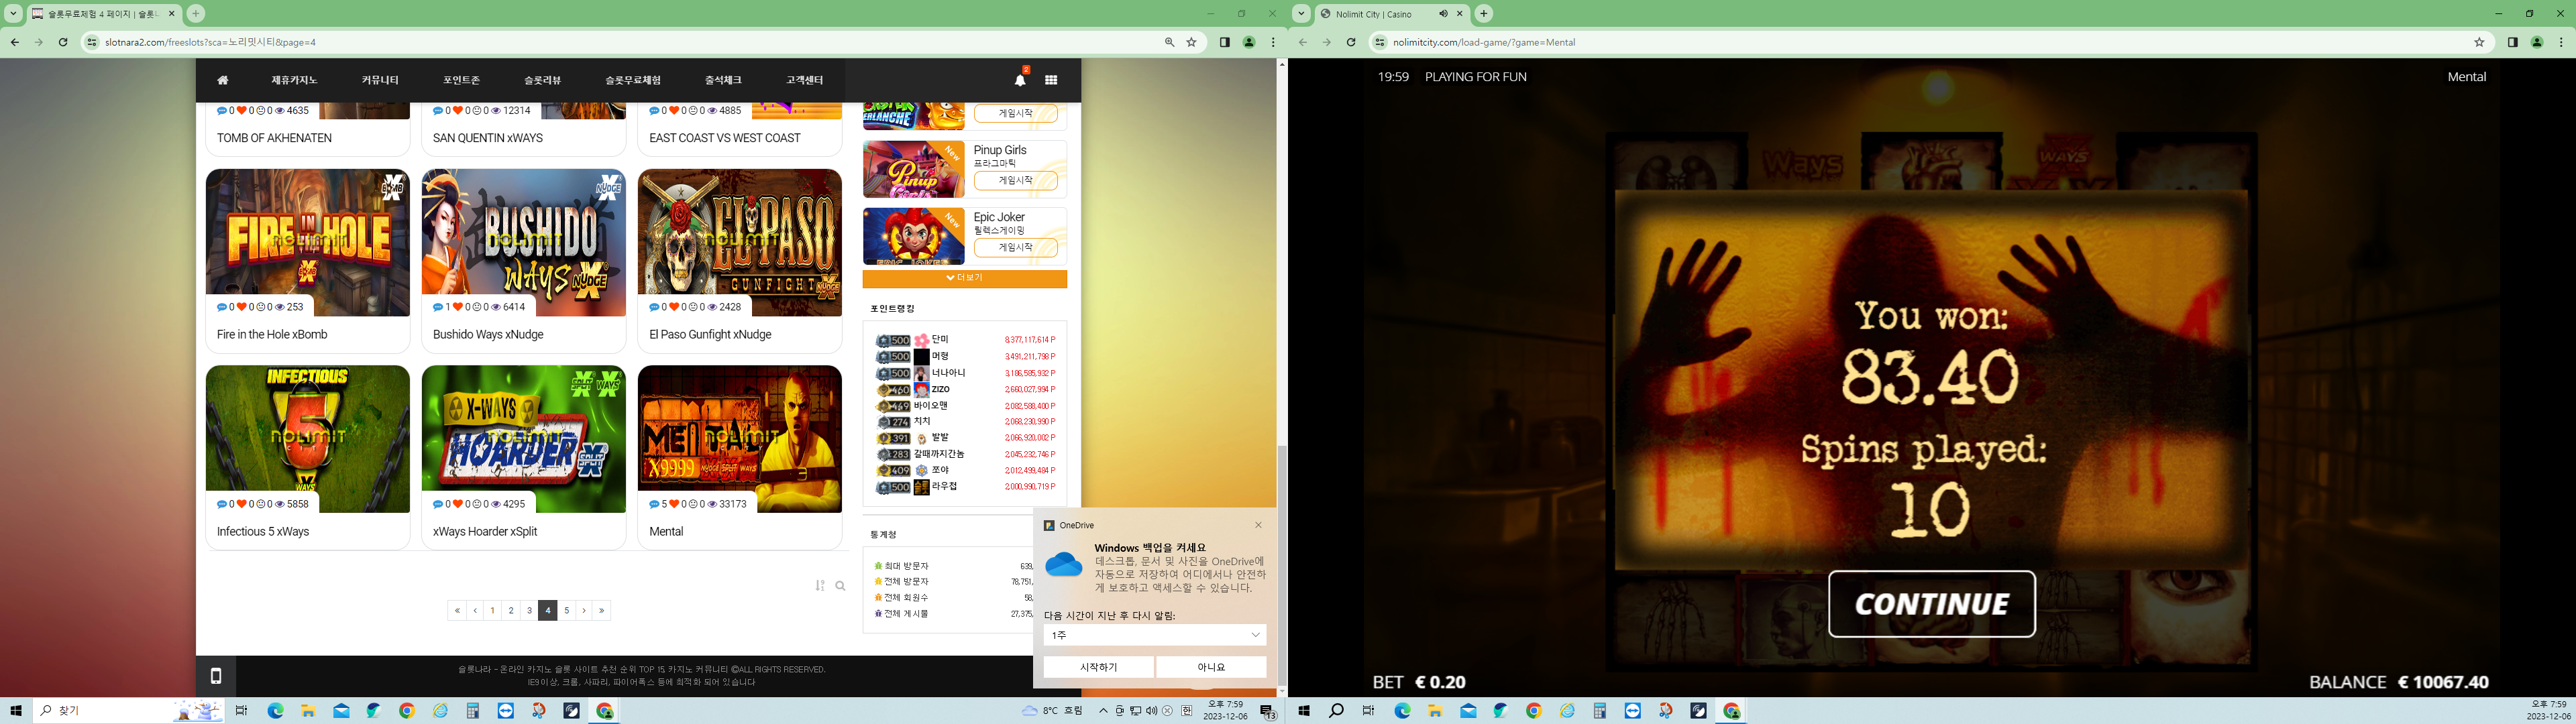Open the notification bell with badge 2
The height and width of the screenshot is (724, 2576).
click(1020, 79)
